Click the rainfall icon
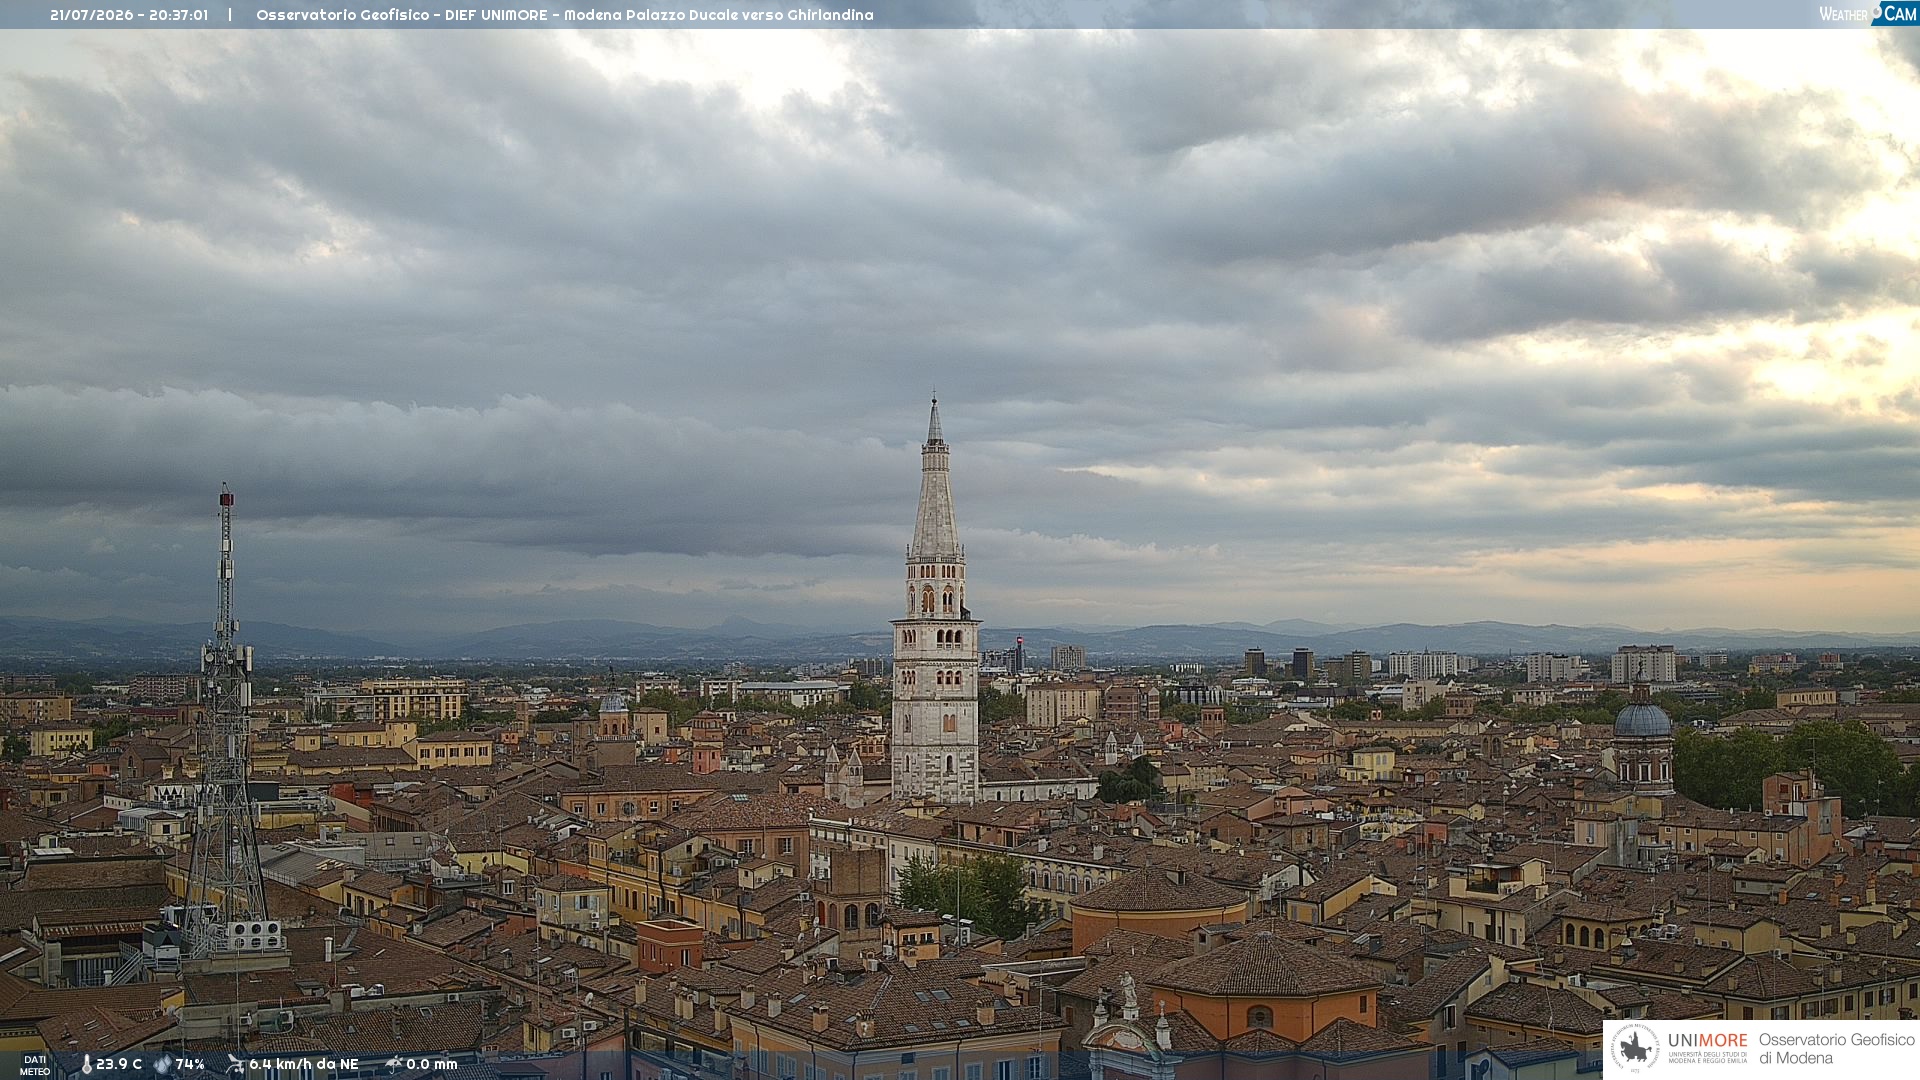The width and height of the screenshot is (1920, 1080). 393,1065
